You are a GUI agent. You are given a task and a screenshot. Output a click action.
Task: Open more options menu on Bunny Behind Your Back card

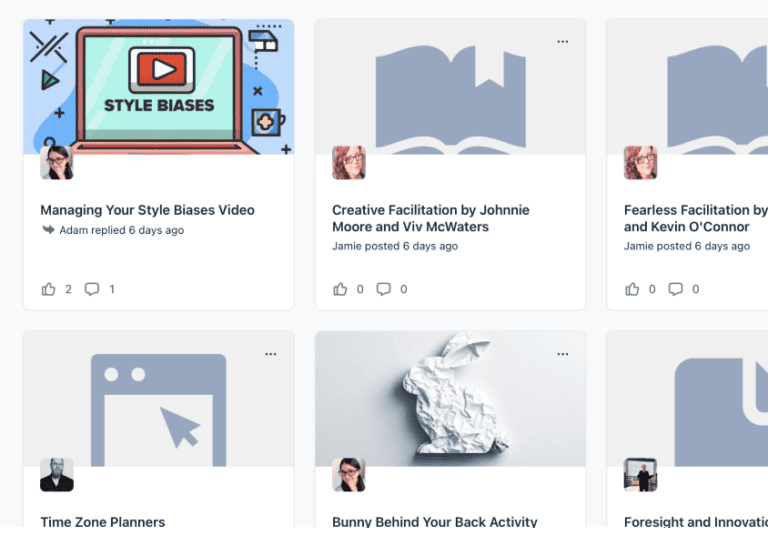click(563, 354)
